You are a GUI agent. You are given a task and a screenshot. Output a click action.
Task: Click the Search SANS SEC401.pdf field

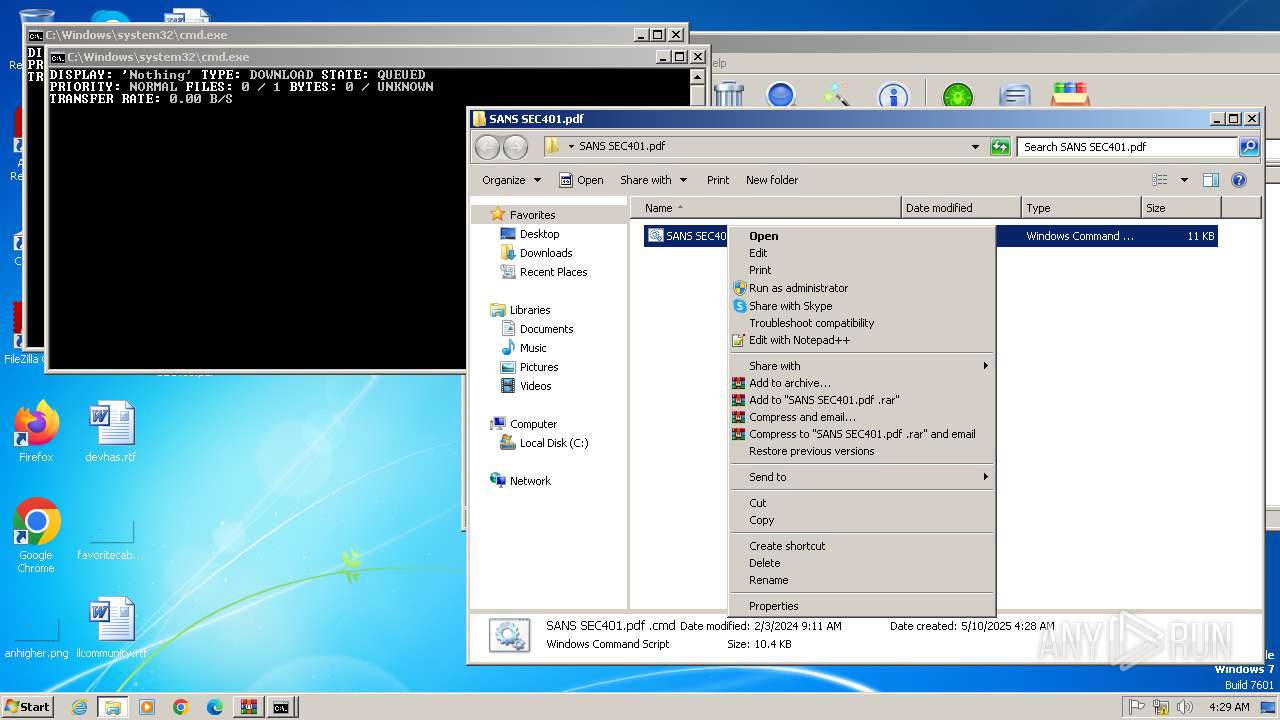(x=1128, y=147)
